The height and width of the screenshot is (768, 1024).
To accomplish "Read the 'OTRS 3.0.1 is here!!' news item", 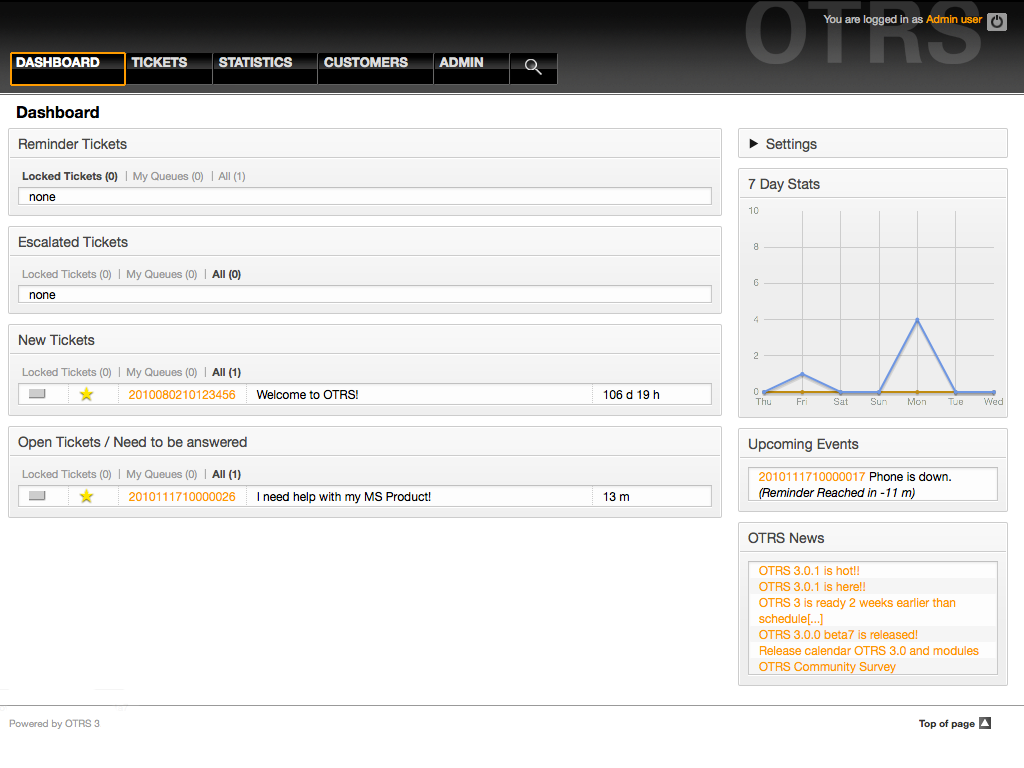I will pos(812,586).
